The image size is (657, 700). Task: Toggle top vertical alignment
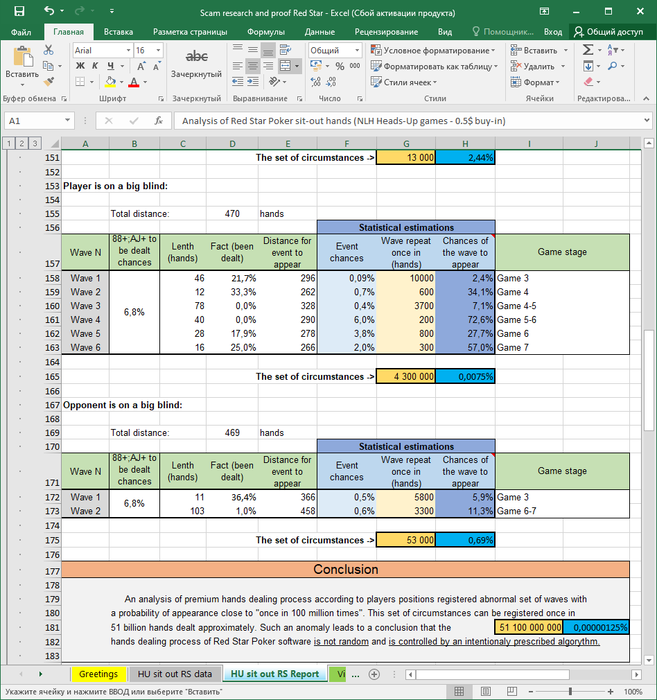point(237,50)
